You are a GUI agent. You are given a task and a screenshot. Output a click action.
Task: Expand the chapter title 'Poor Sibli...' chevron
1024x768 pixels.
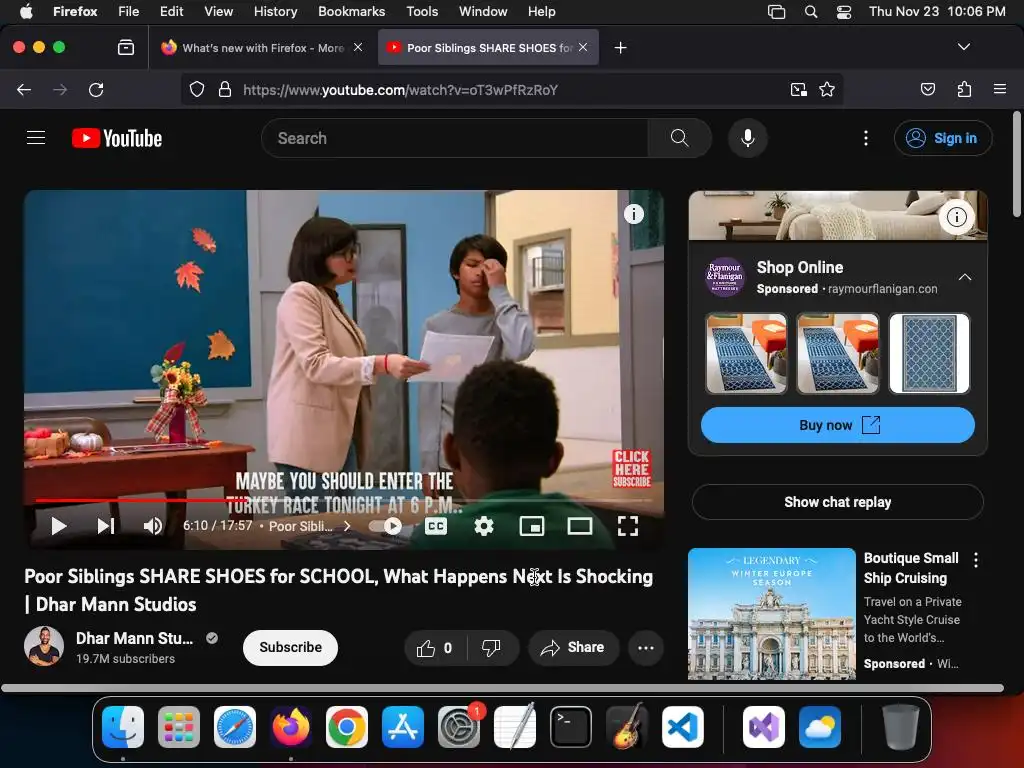[347, 526]
